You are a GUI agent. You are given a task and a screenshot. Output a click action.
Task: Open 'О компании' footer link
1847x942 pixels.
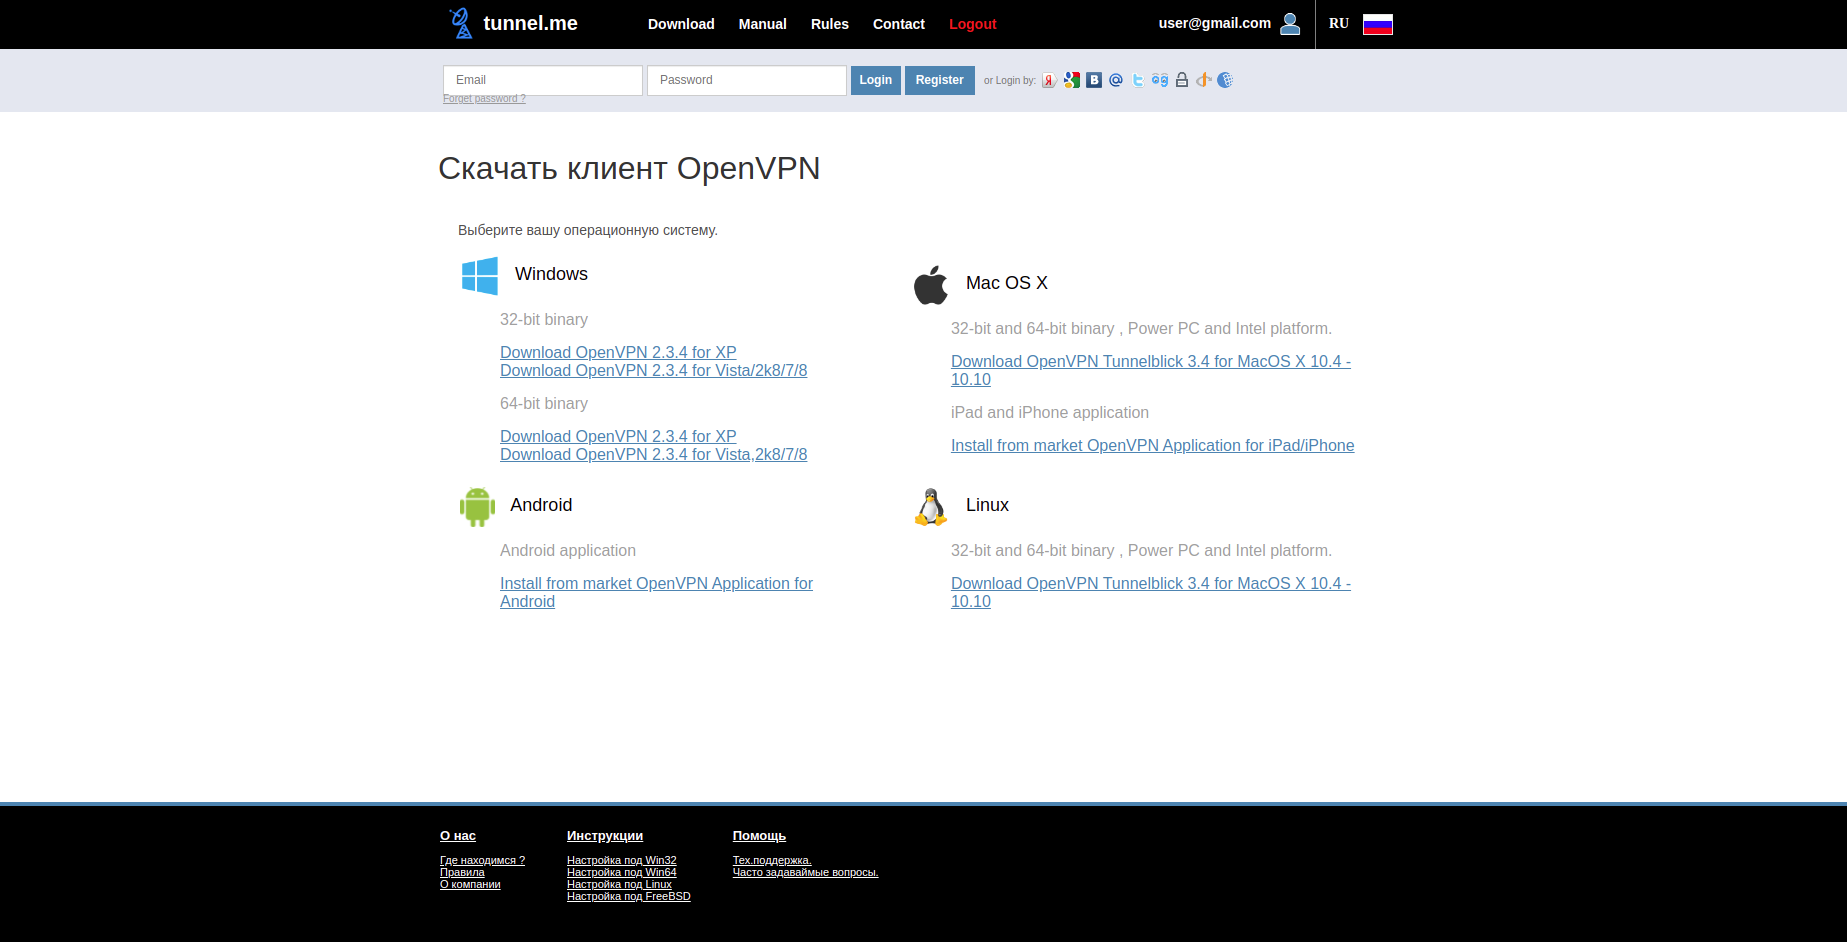pyautogui.click(x=470, y=884)
